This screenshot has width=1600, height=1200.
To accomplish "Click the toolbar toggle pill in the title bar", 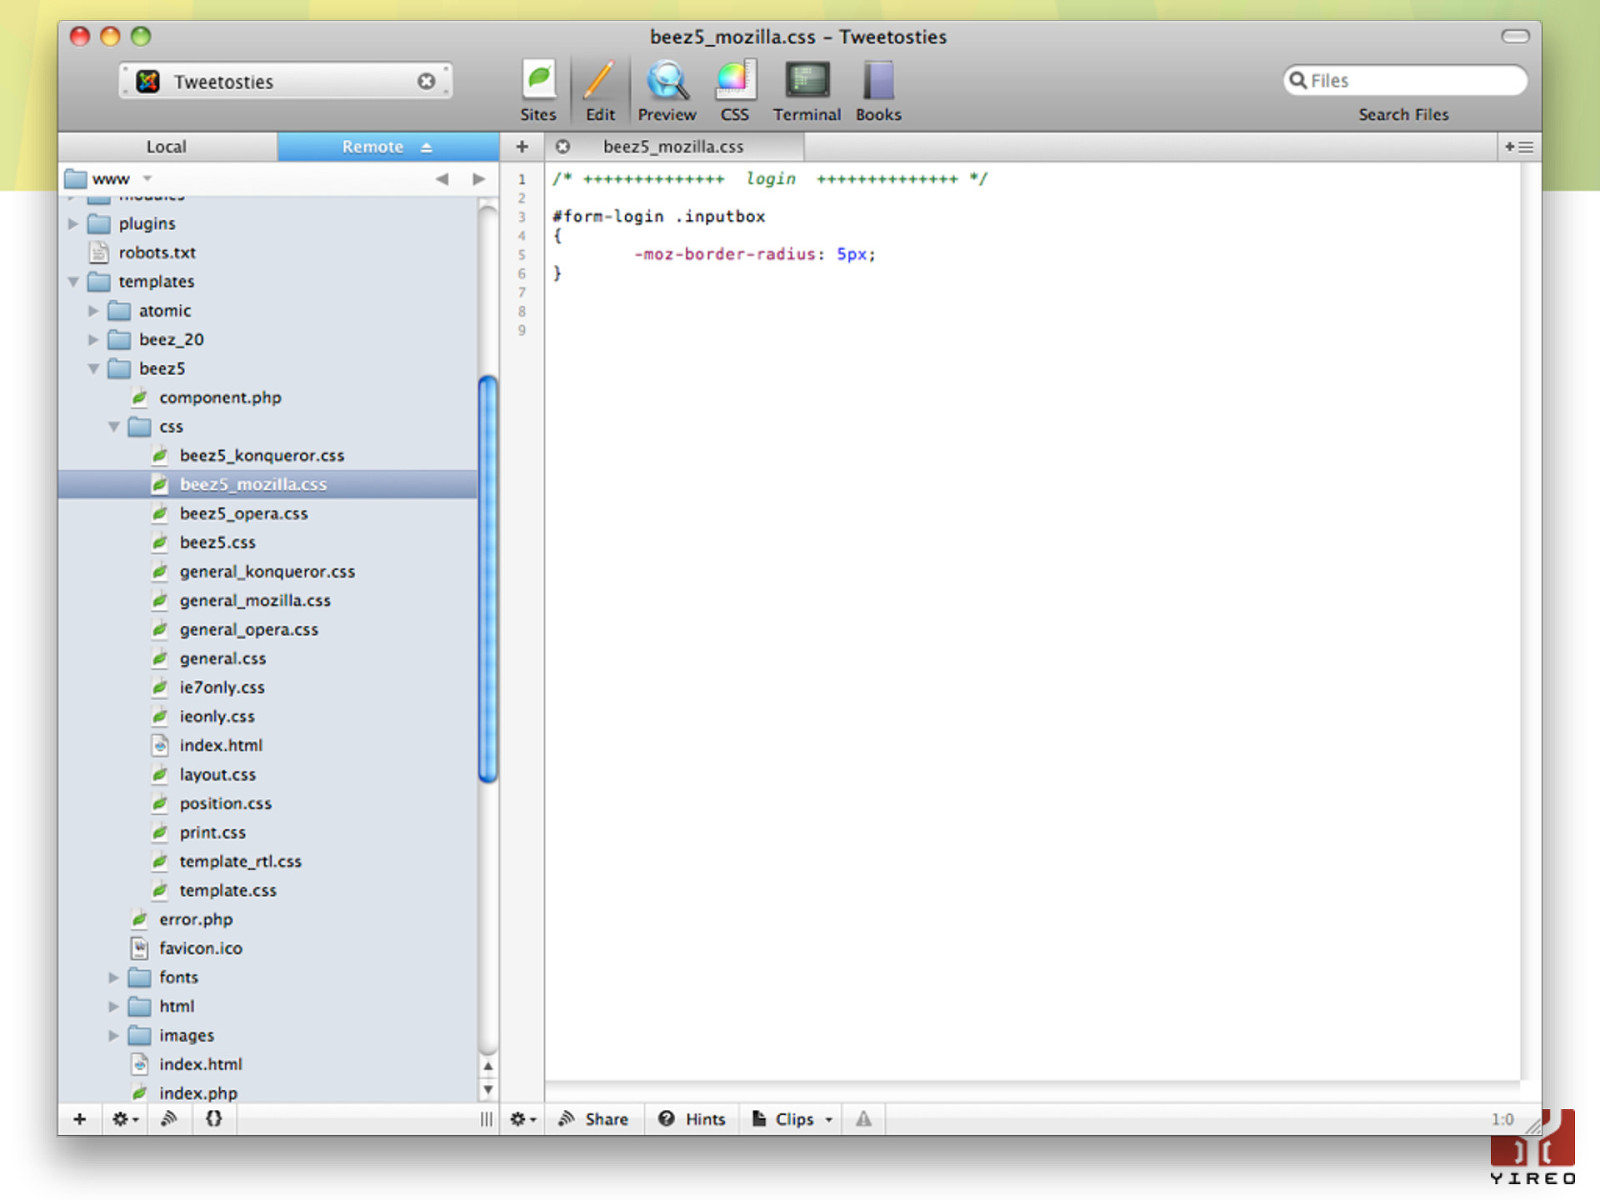I will [1515, 37].
